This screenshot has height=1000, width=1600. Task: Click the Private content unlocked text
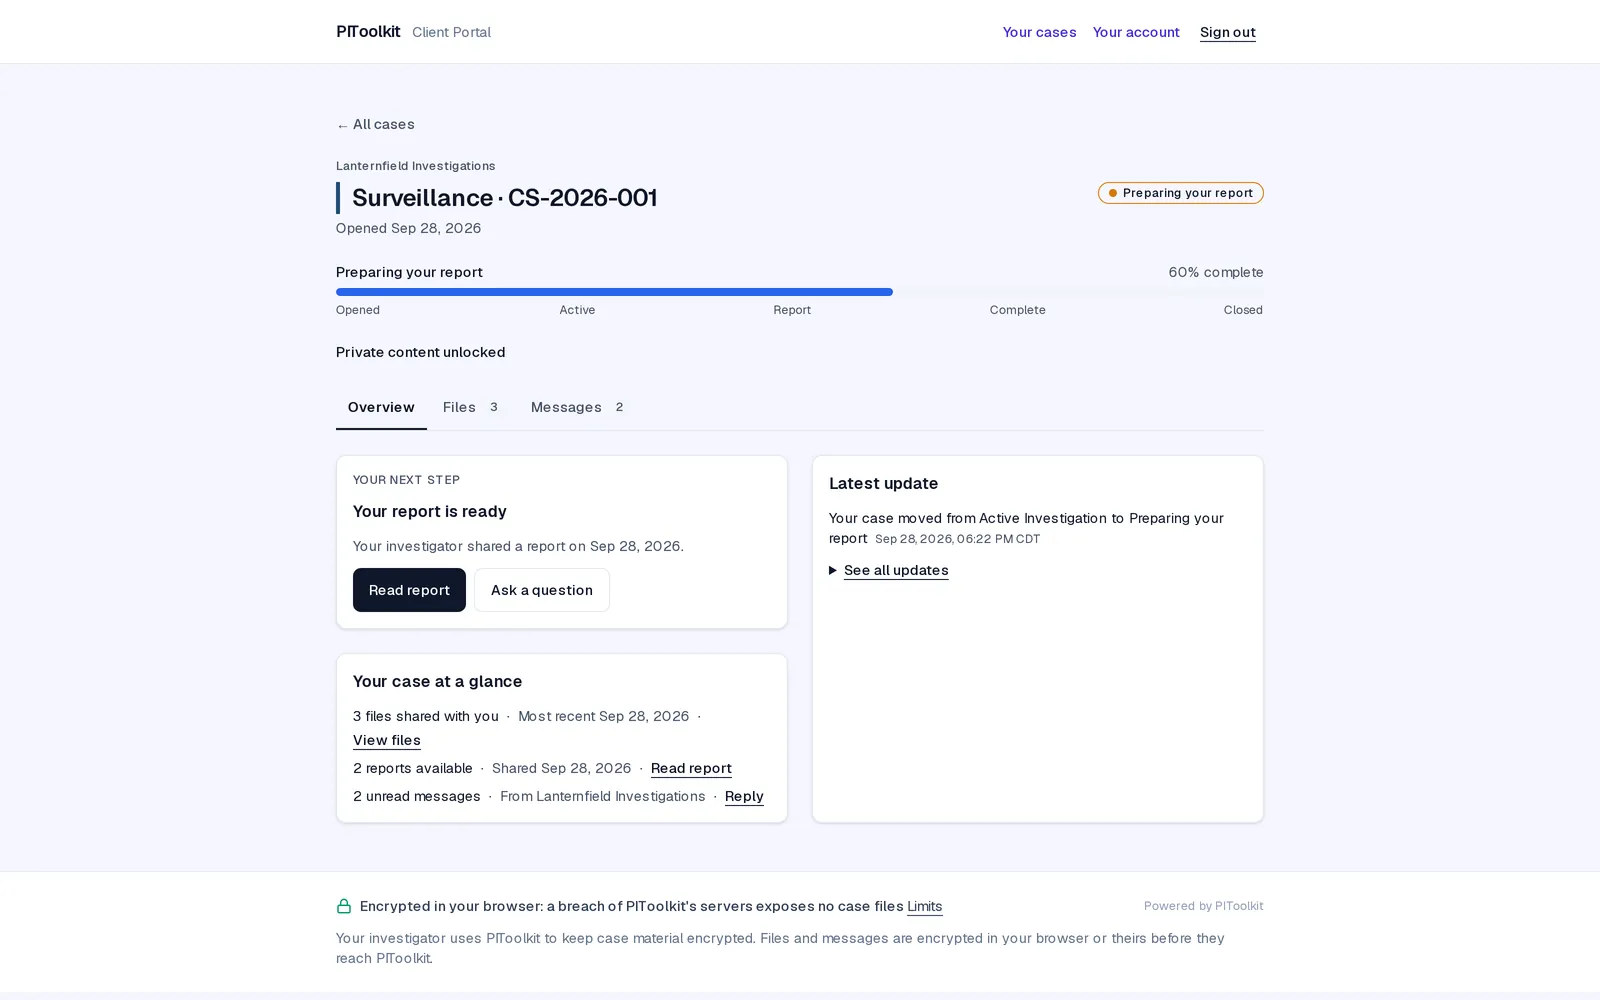pos(421,352)
